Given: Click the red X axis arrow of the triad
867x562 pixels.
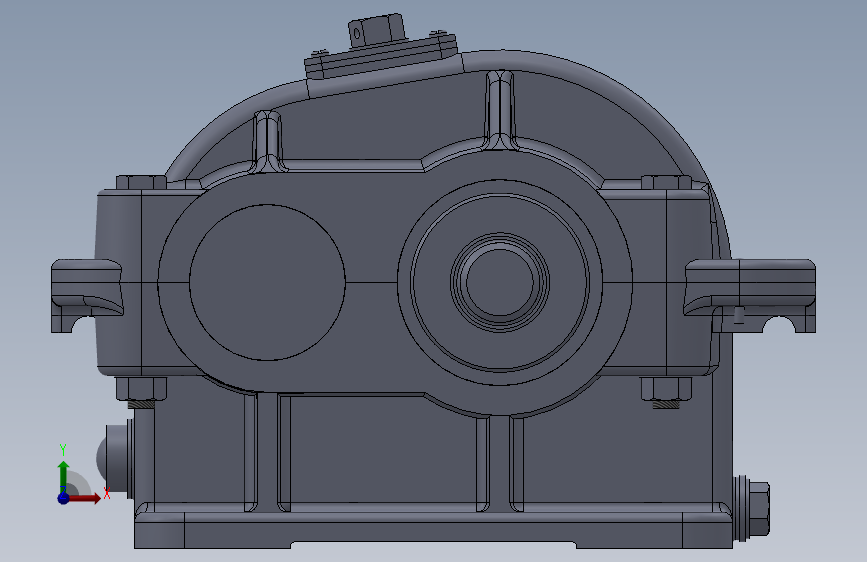Looking at the screenshot, I should [84, 498].
